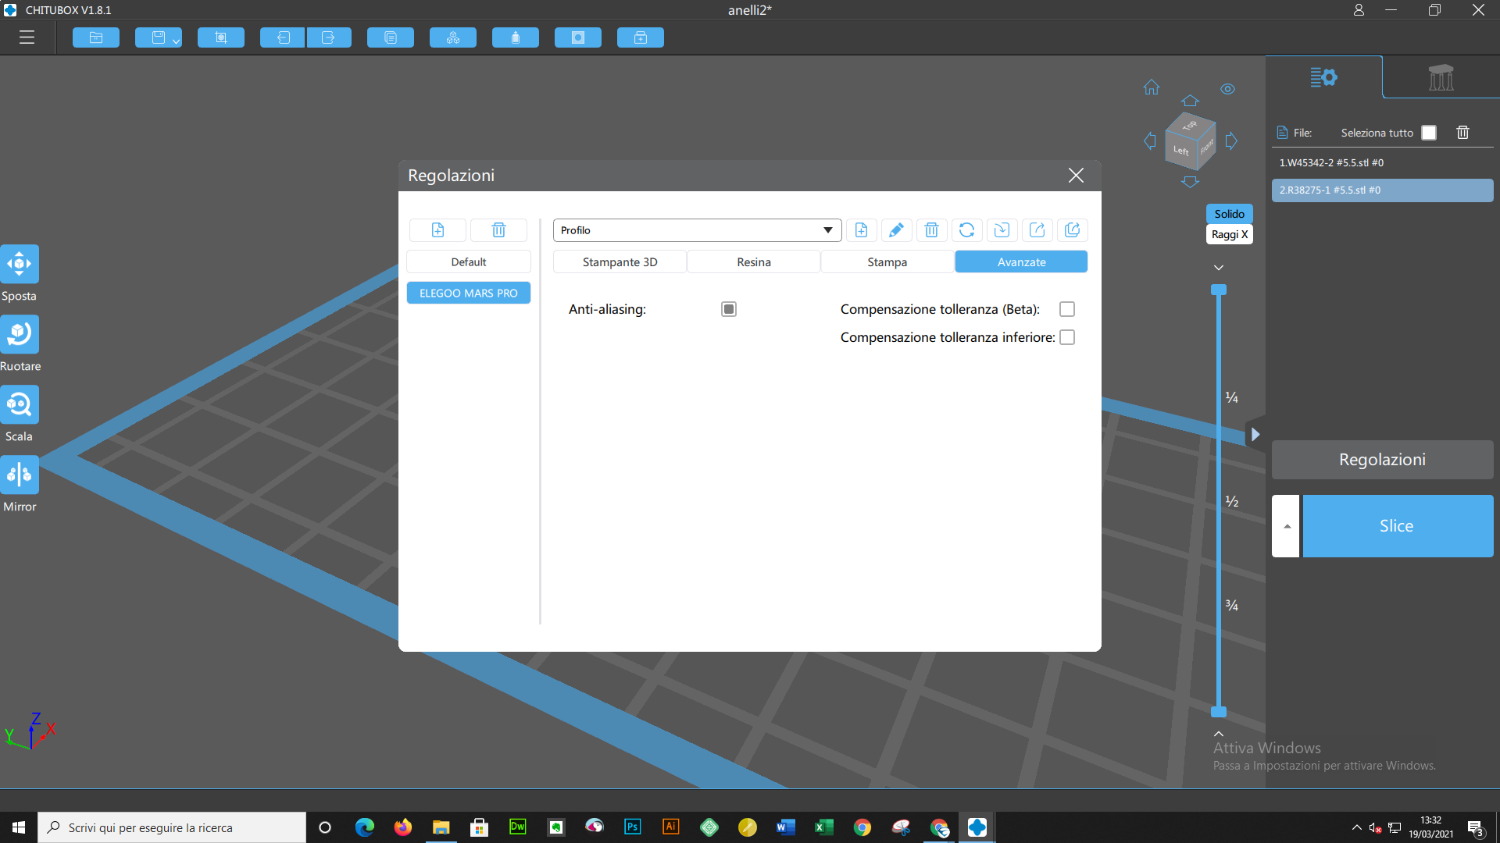Check the Seleziona tutto checkbox
1500x843 pixels.
1429,133
